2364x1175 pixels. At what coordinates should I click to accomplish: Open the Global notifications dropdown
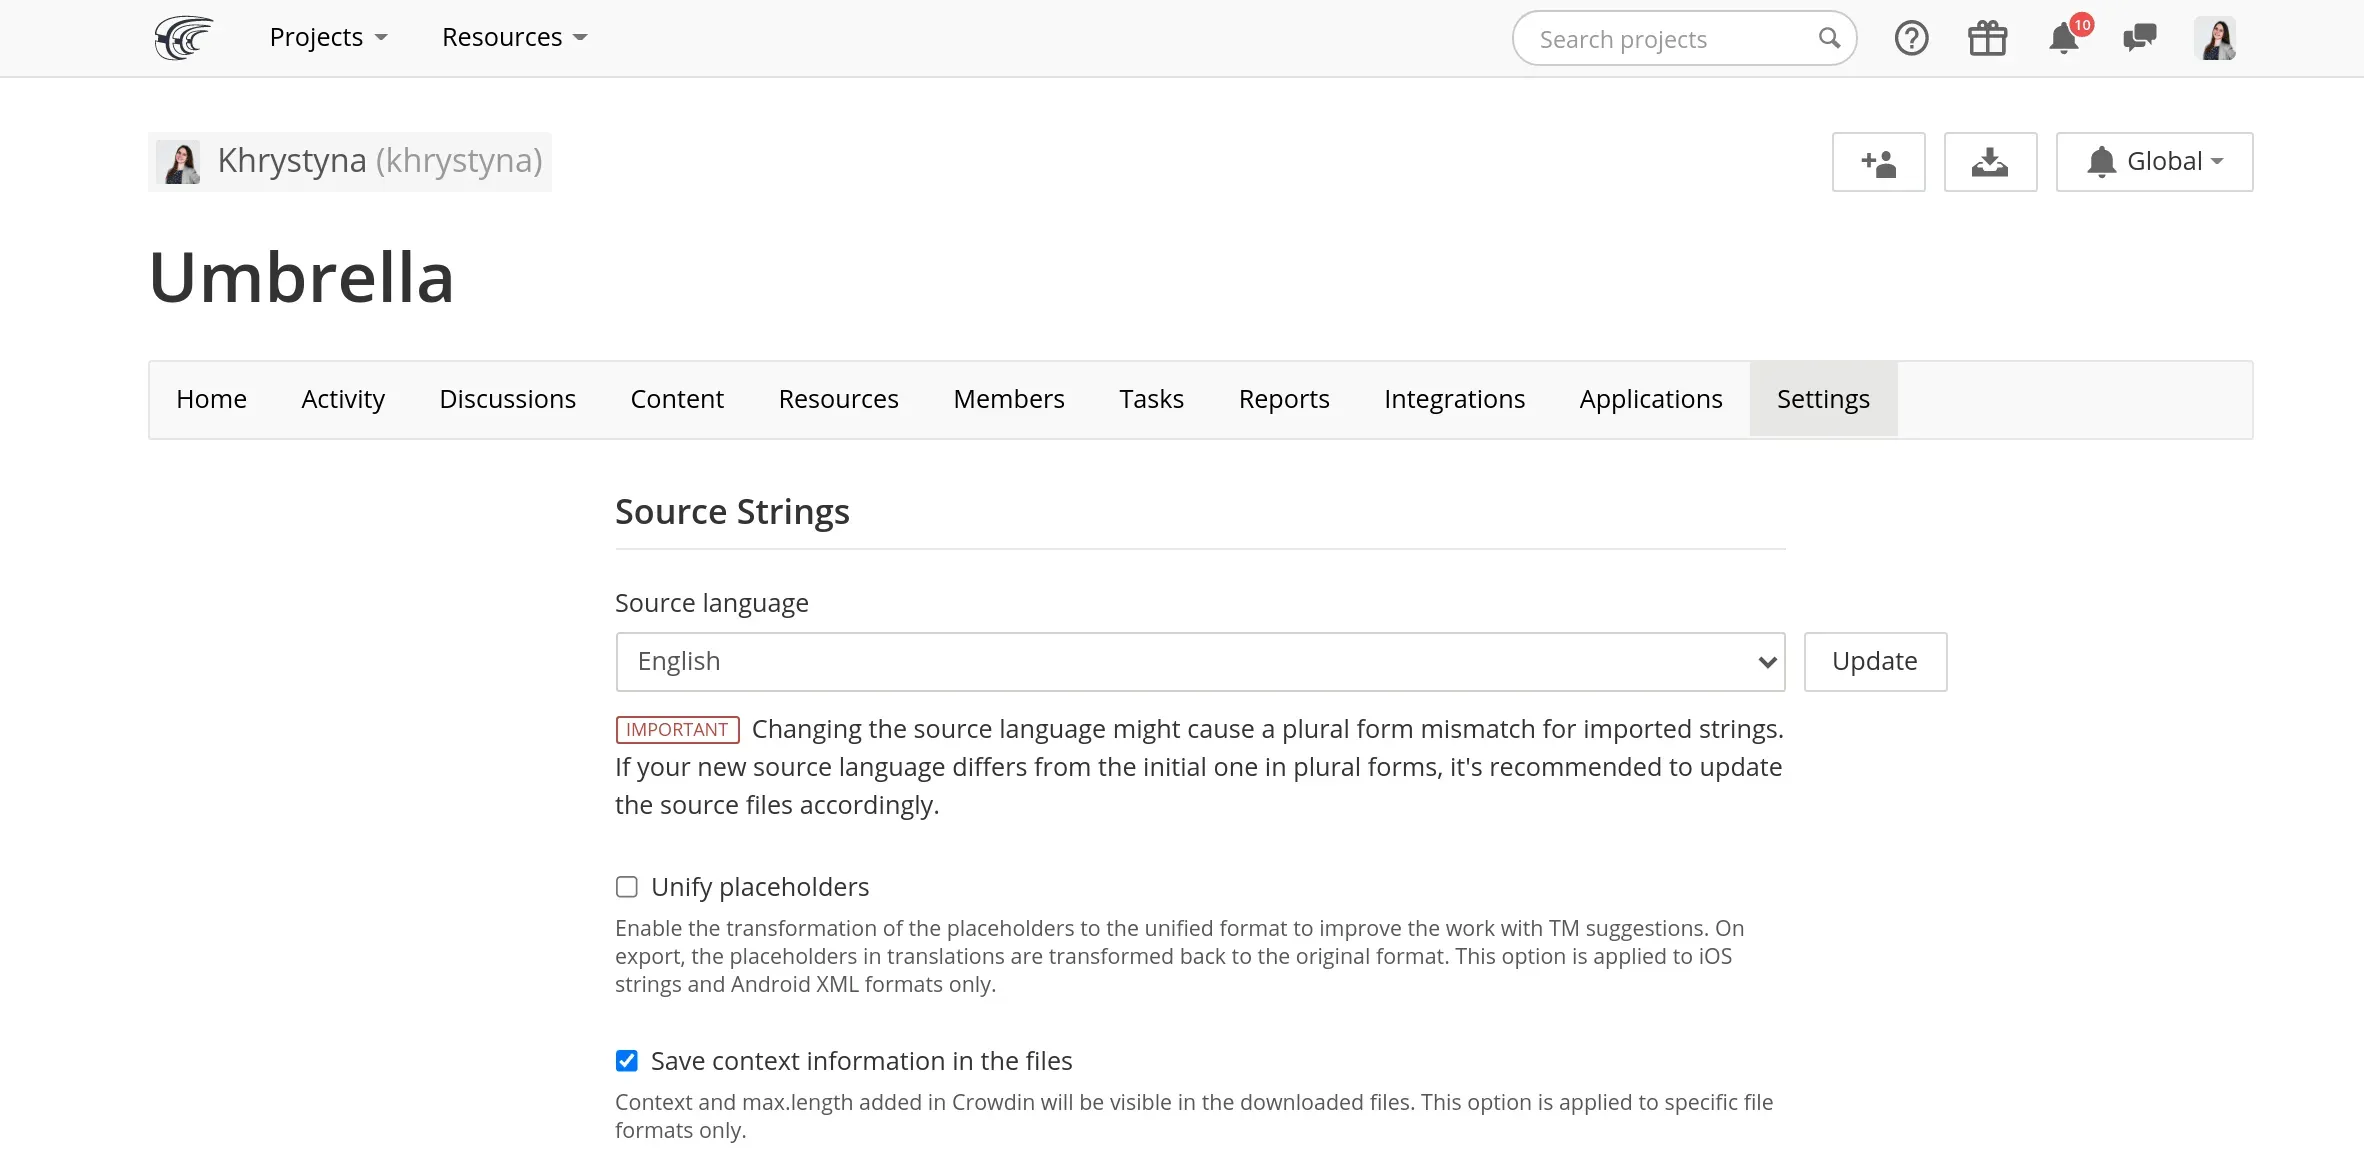click(x=2154, y=162)
